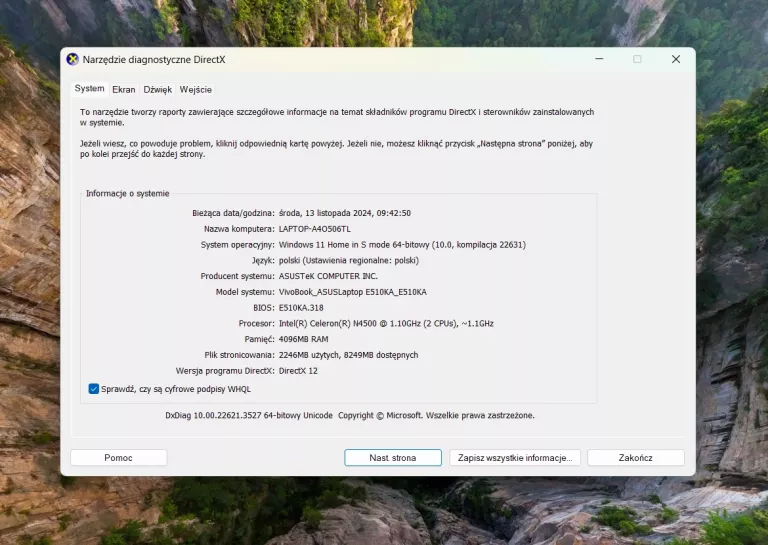Click the Informacje o systemie group label

click(x=127, y=193)
